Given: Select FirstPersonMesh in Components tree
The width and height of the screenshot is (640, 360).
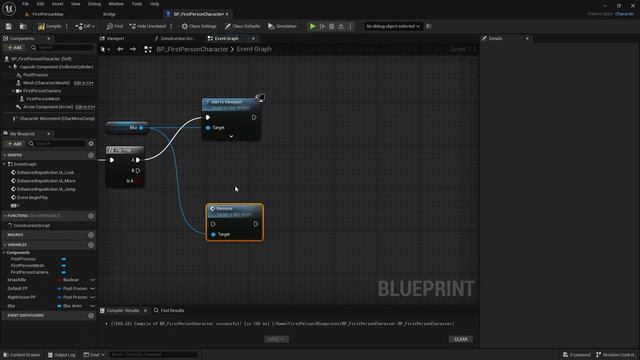Looking at the screenshot, I should (x=43, y=99).
